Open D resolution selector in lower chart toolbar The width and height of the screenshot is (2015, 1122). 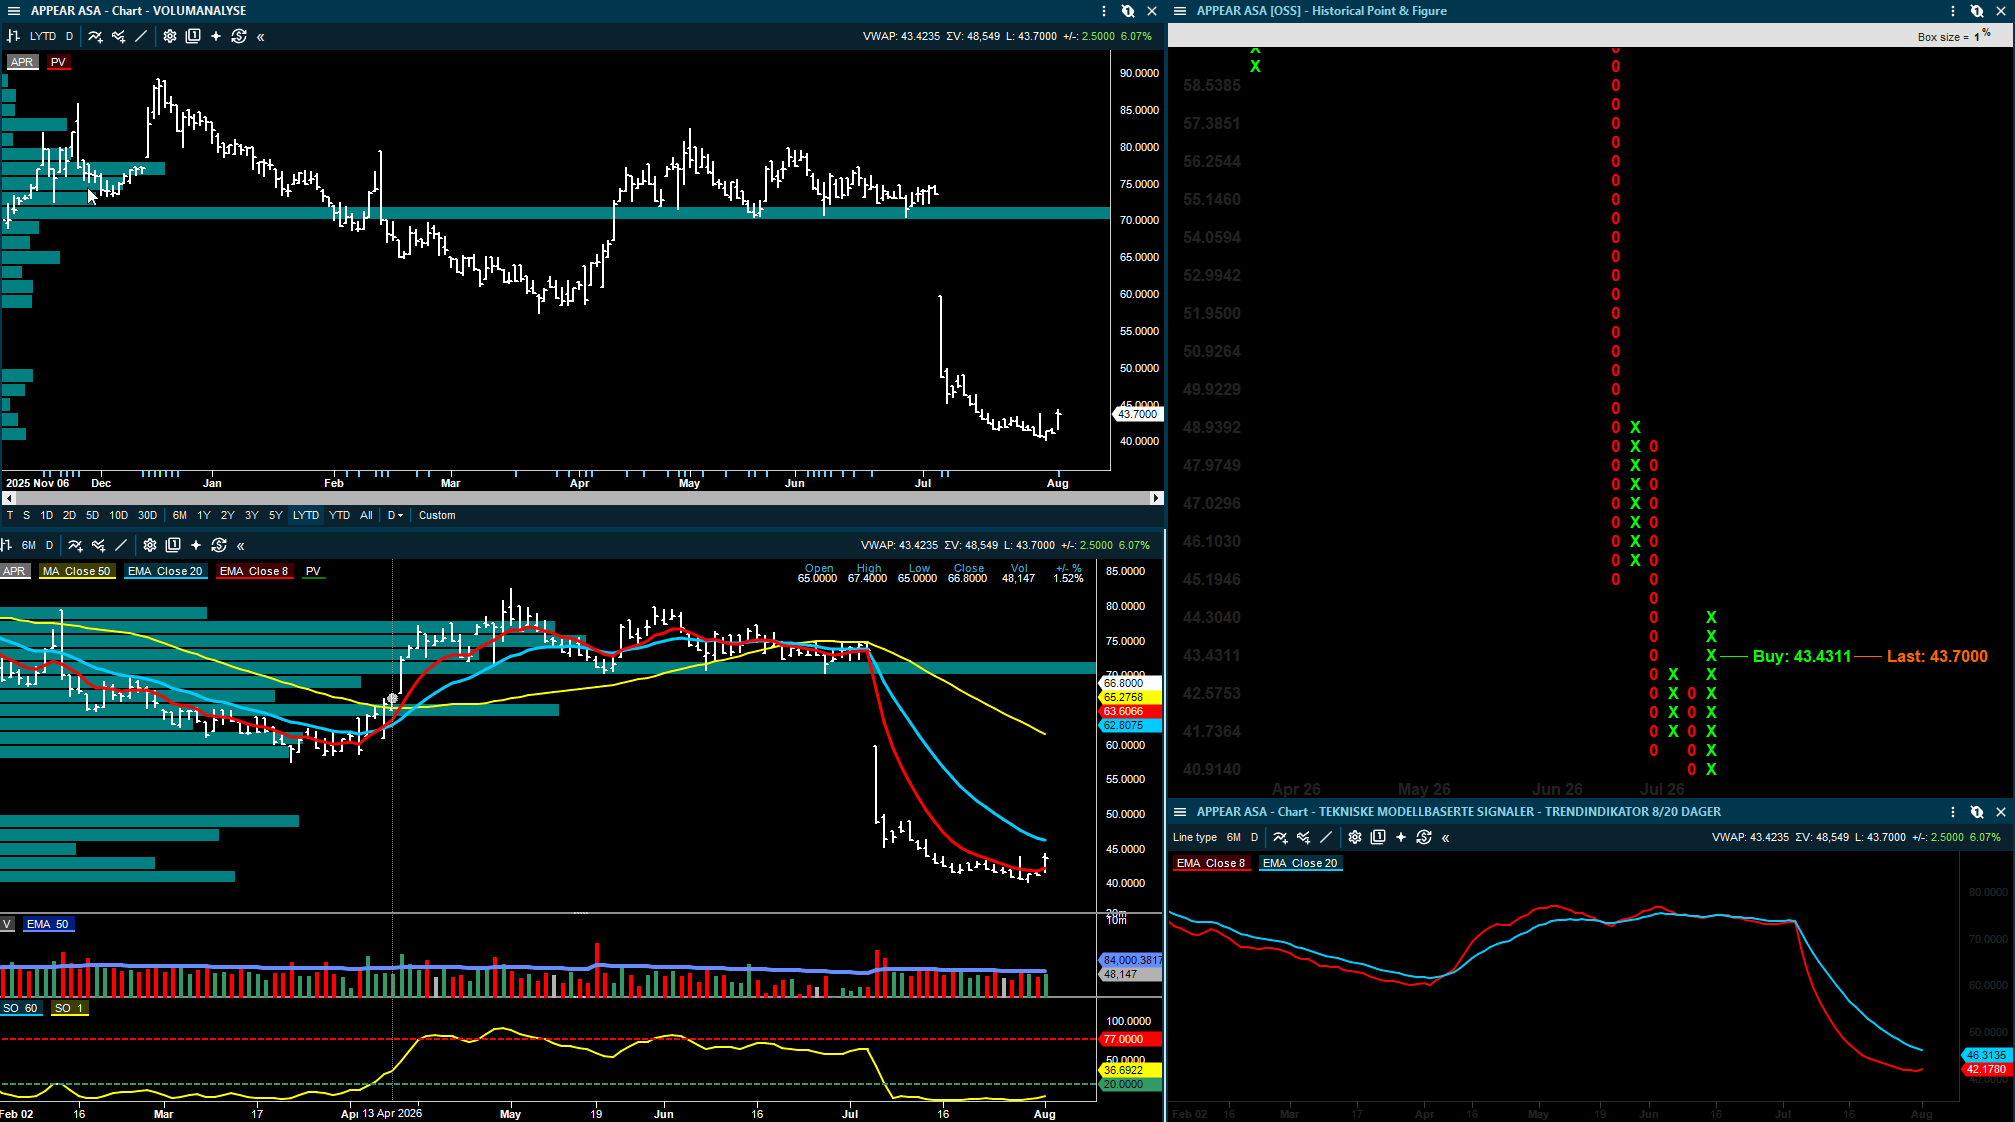pyautogui.click(x=49, y=545)
